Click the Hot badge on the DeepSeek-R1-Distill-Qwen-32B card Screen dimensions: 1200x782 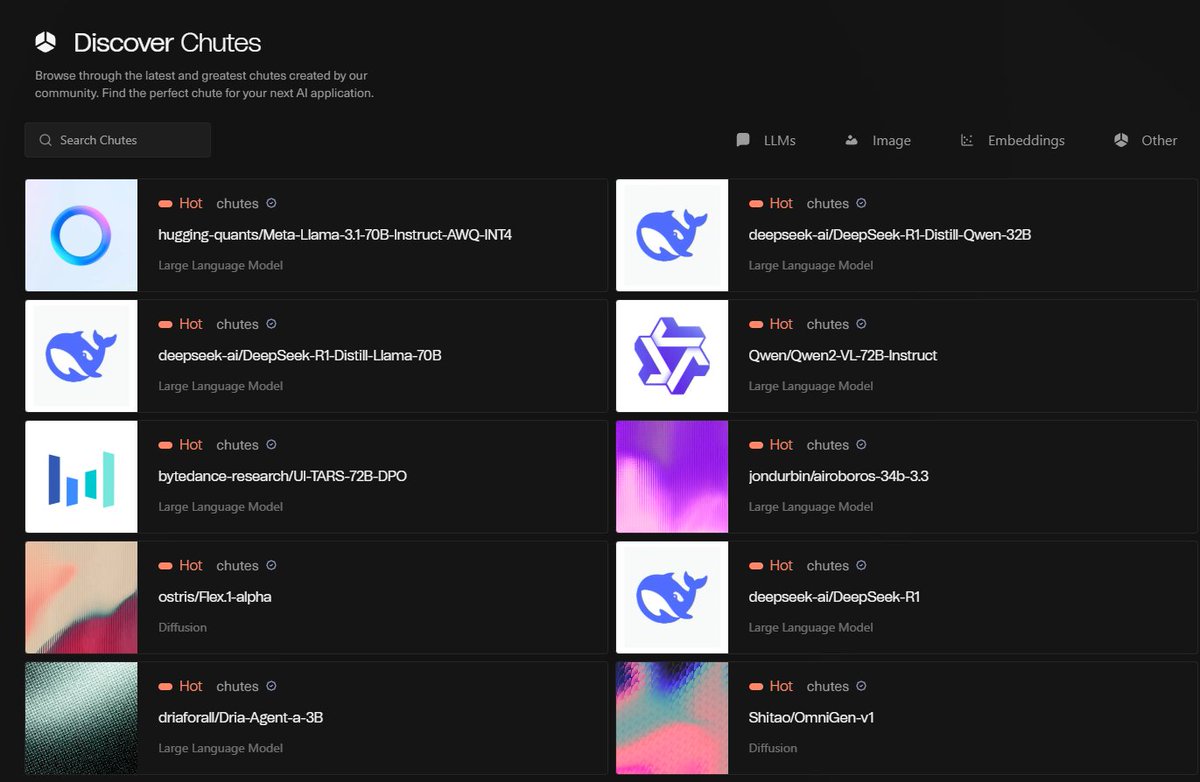click(x=771, y=203)
